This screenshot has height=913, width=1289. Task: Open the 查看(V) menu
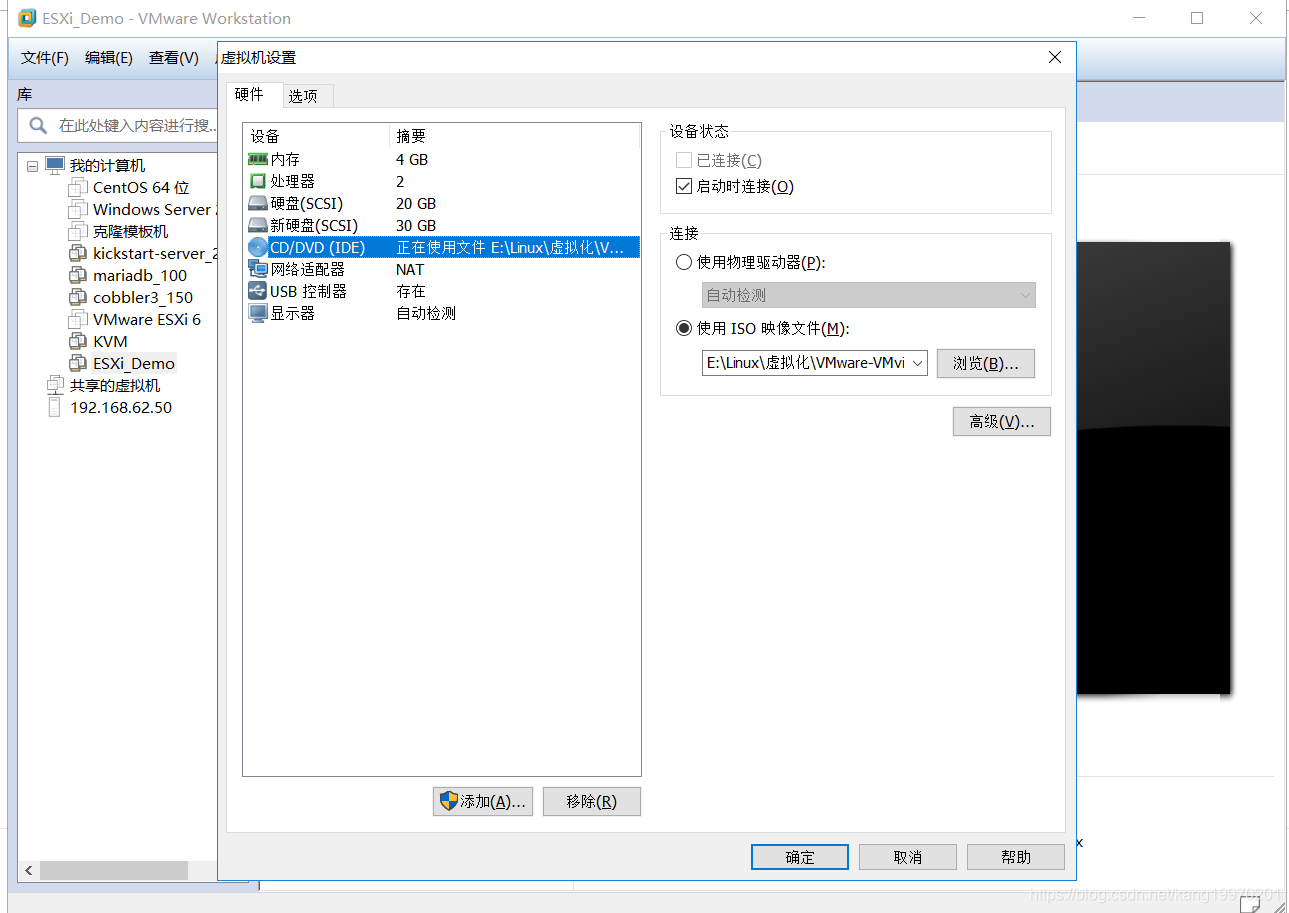tap(174, 57)
